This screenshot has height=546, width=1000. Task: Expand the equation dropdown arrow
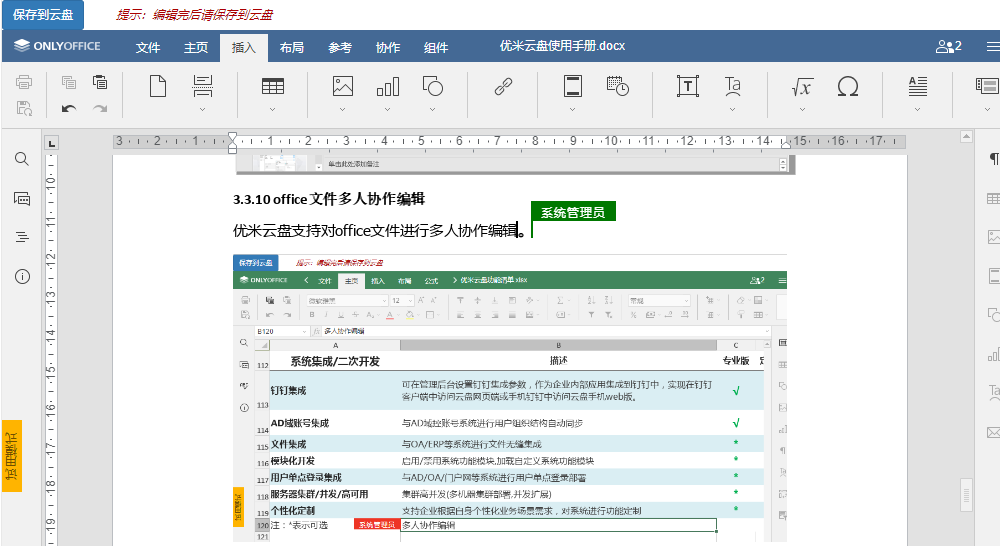(x=802, y=109)
